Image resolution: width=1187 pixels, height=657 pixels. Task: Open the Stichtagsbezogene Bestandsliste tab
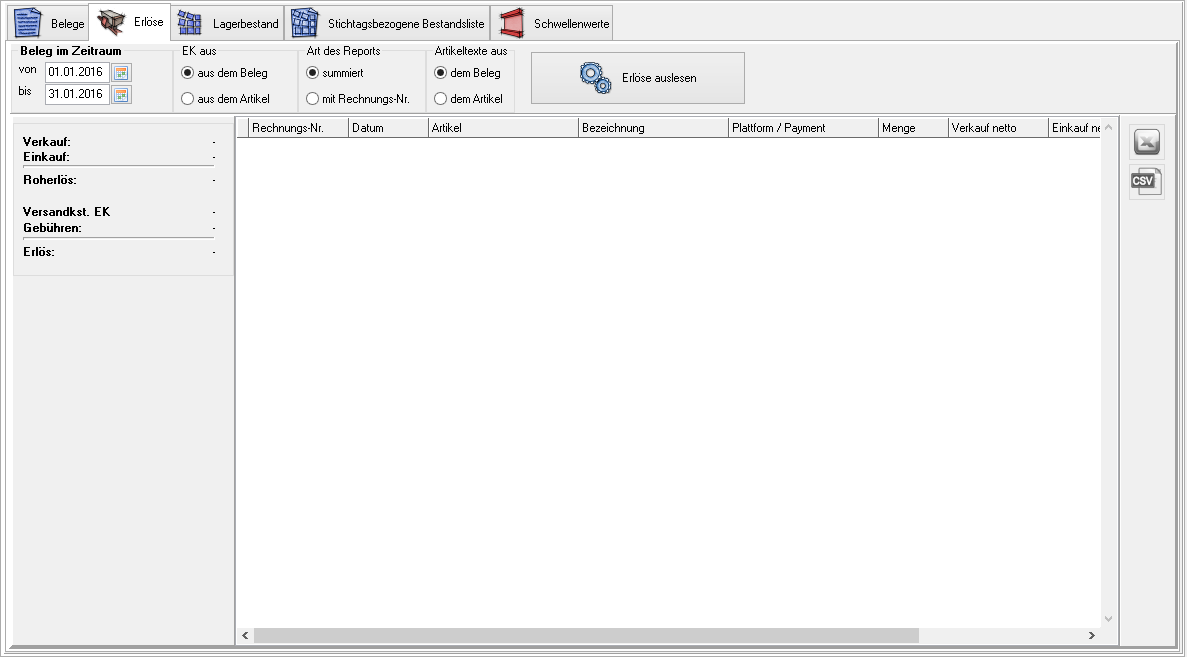coord(387,23)
